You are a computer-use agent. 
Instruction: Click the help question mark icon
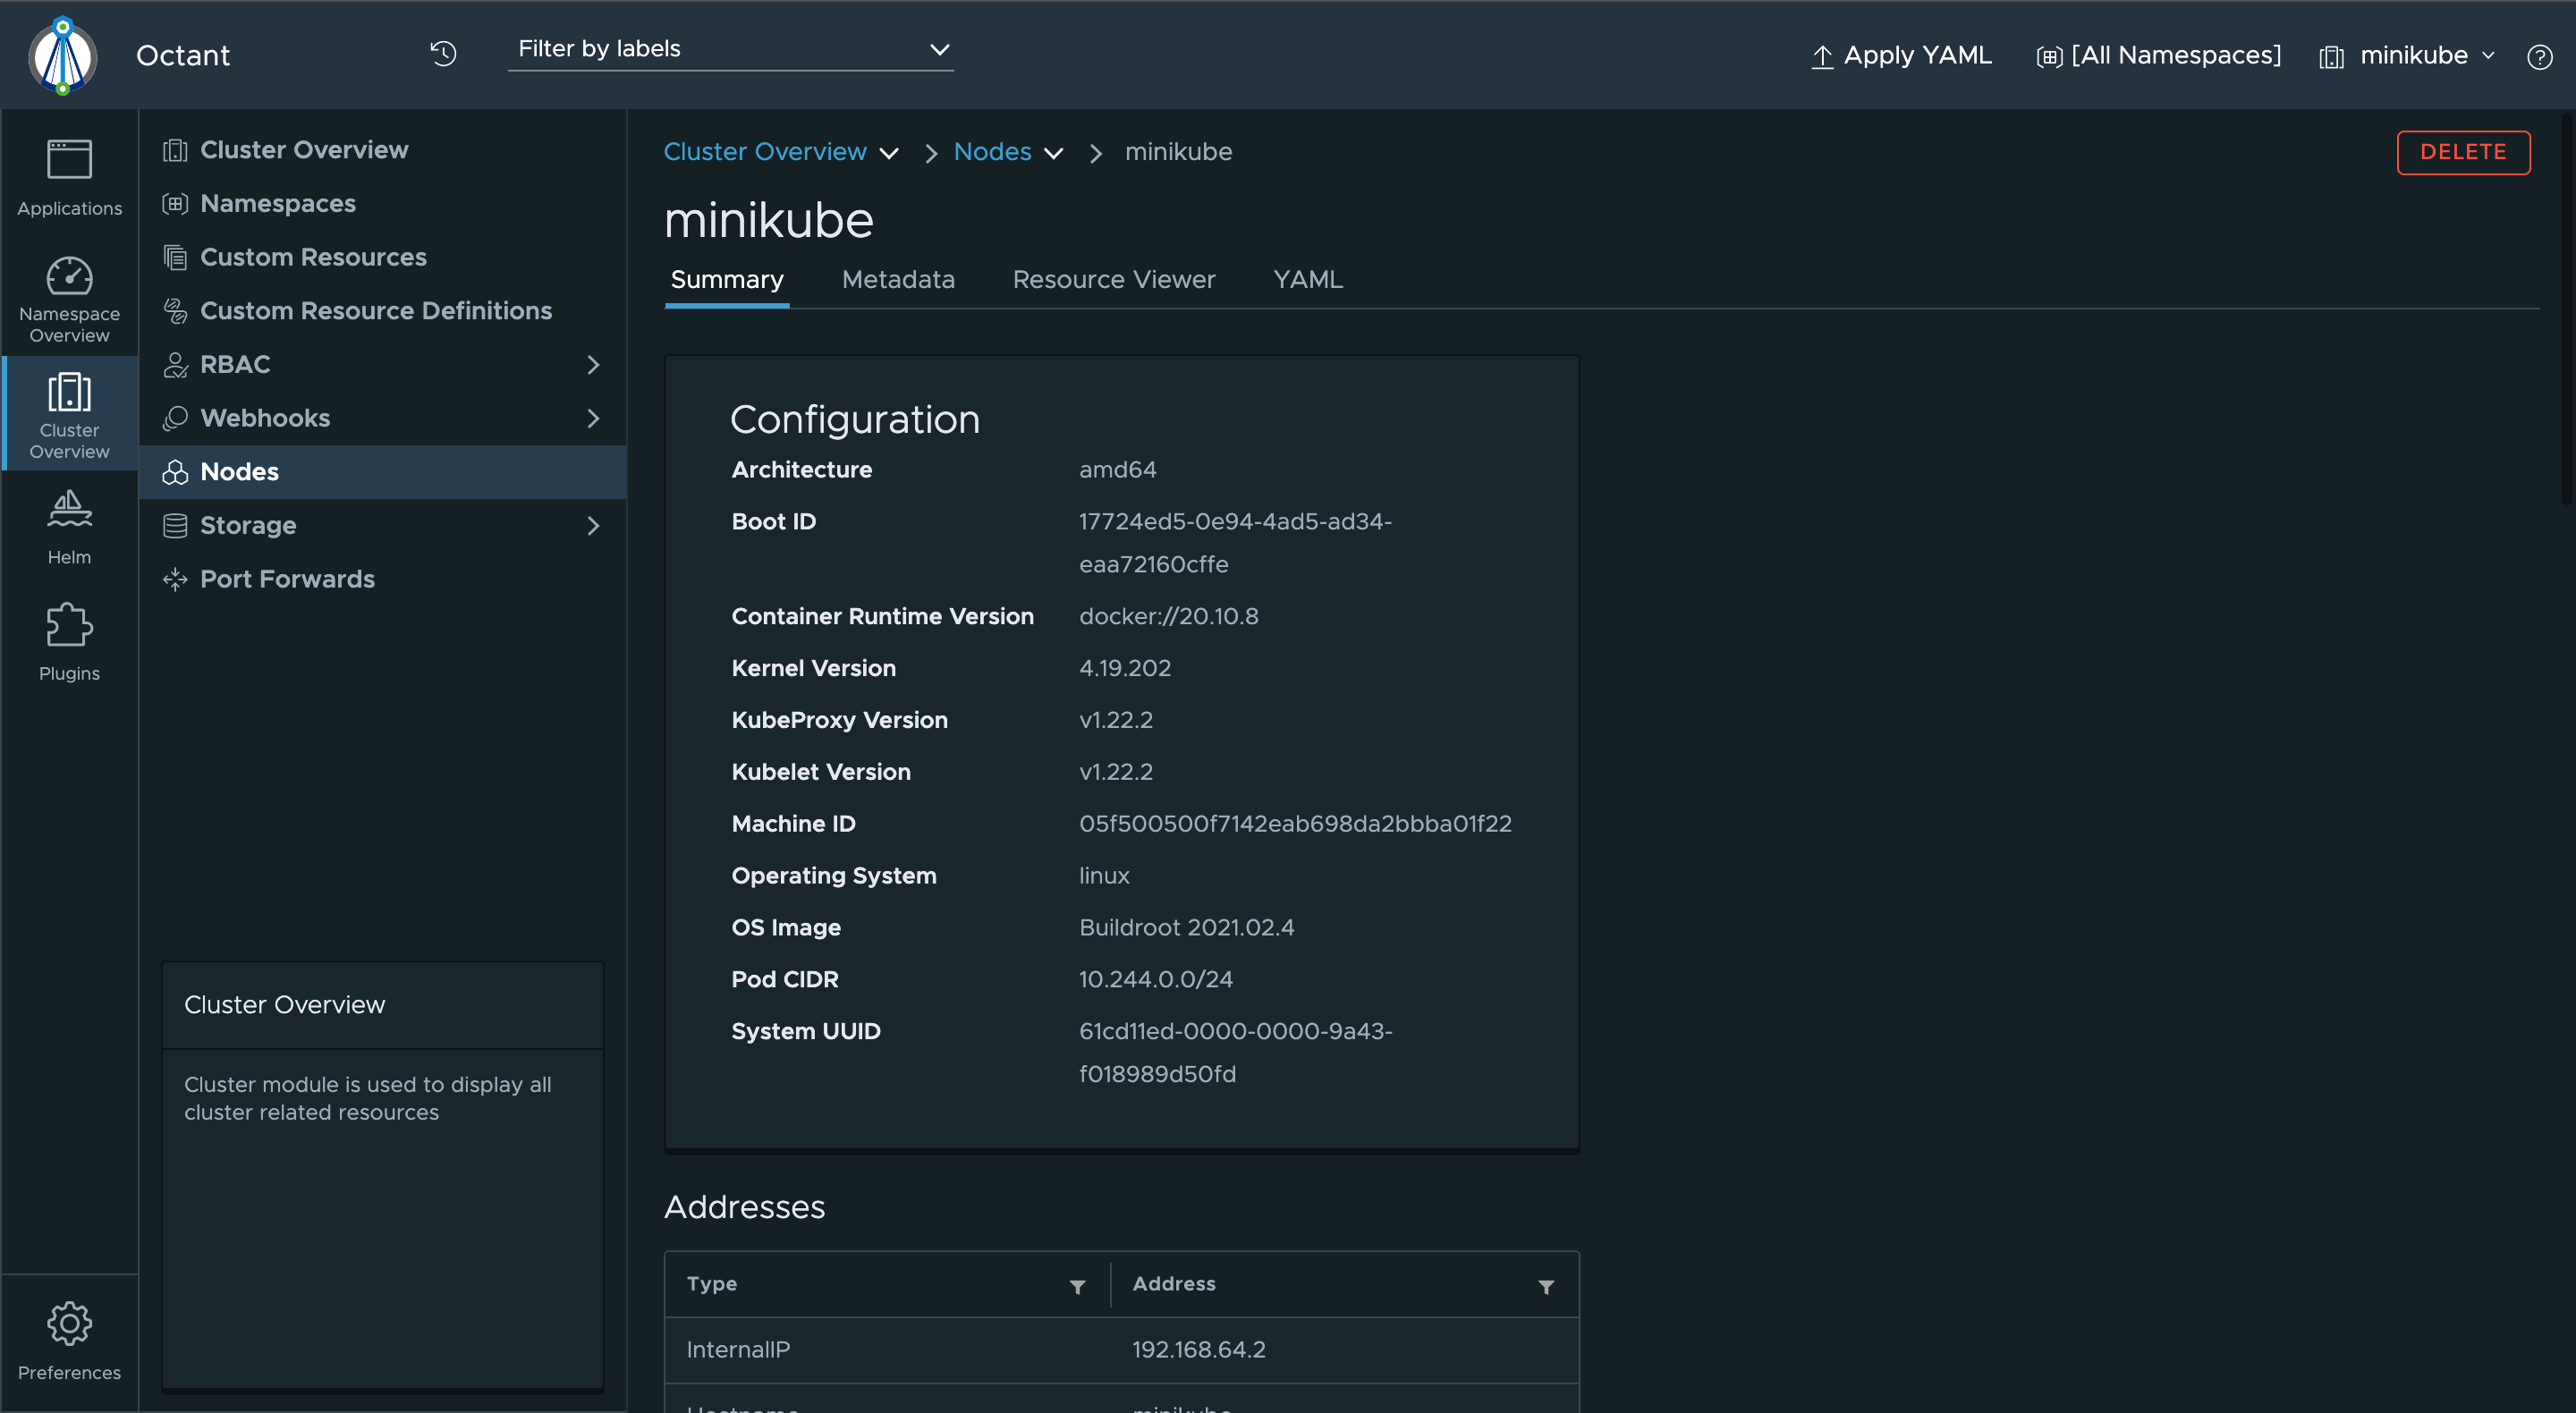coord(2539,56)
